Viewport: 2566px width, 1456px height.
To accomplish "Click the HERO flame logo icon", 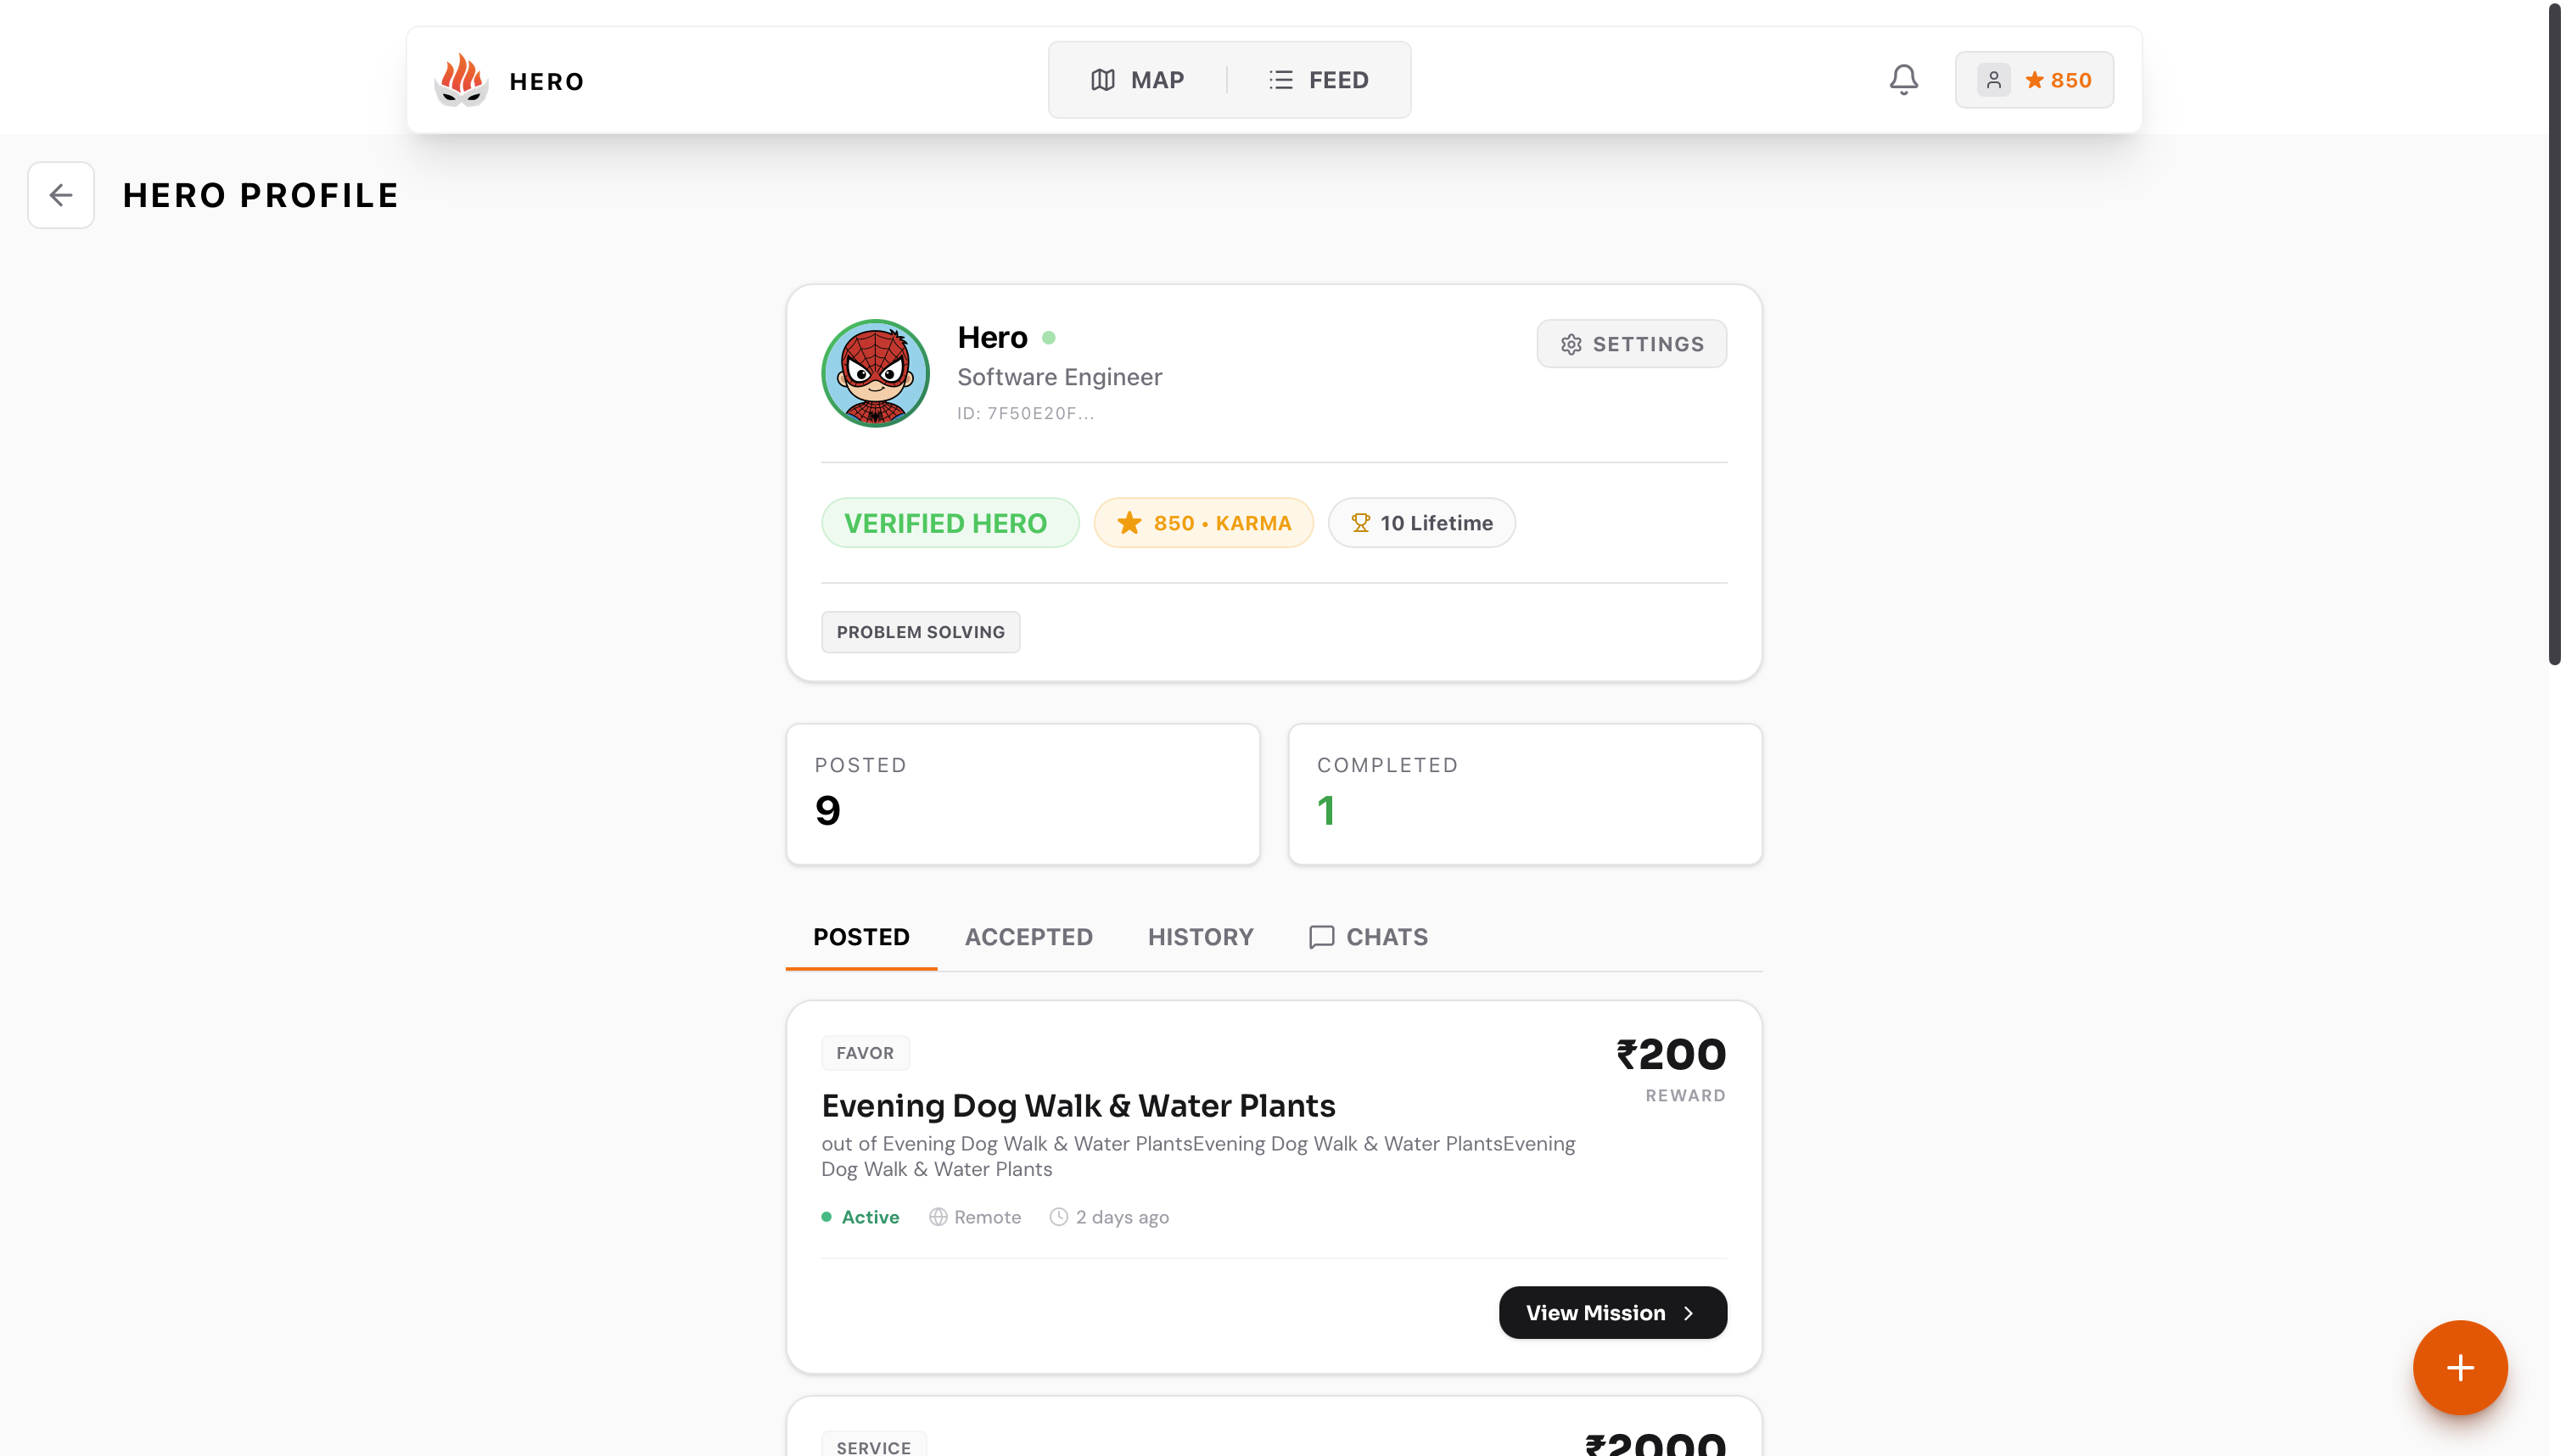I will pos(461,80).
